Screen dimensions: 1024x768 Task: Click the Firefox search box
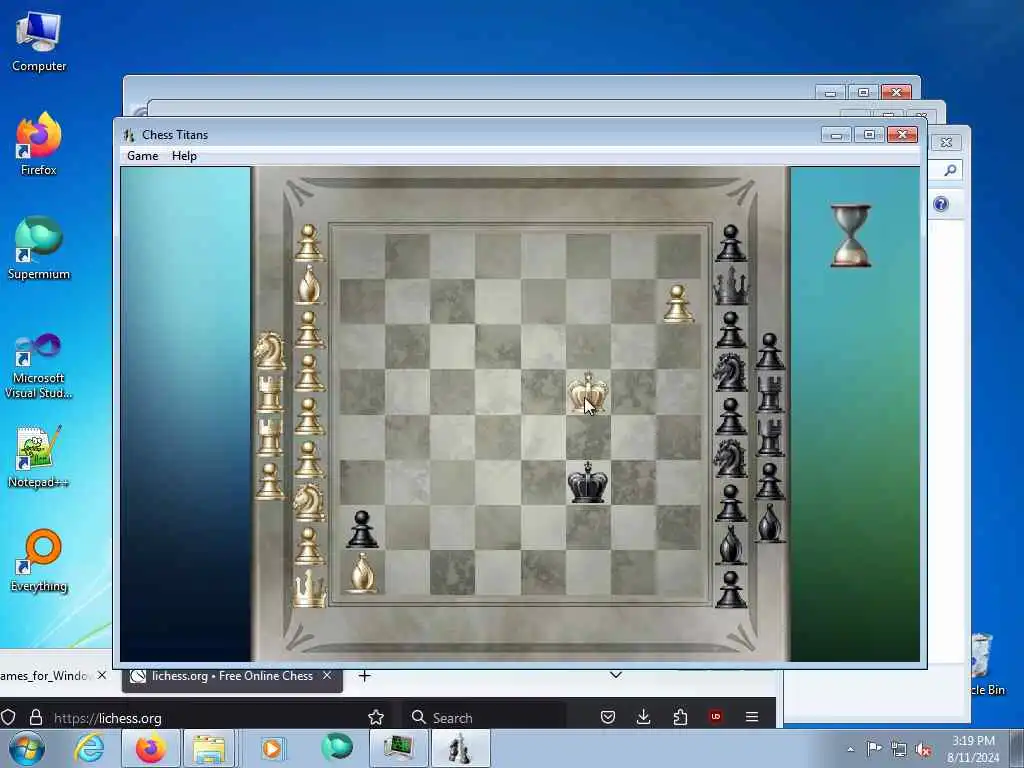point(483,718)
